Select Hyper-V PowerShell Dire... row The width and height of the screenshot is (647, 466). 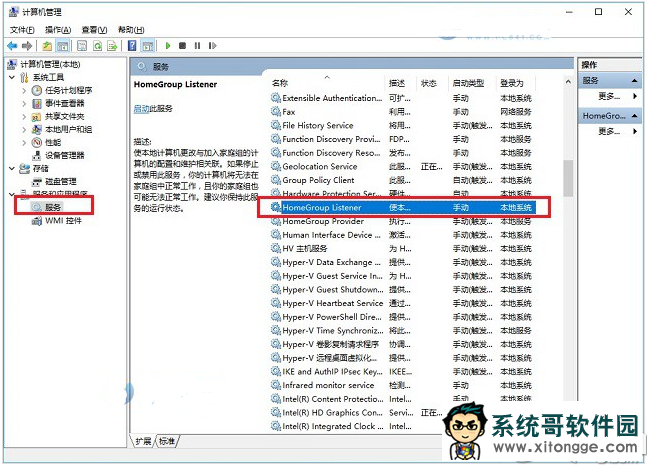click(403, 317)
